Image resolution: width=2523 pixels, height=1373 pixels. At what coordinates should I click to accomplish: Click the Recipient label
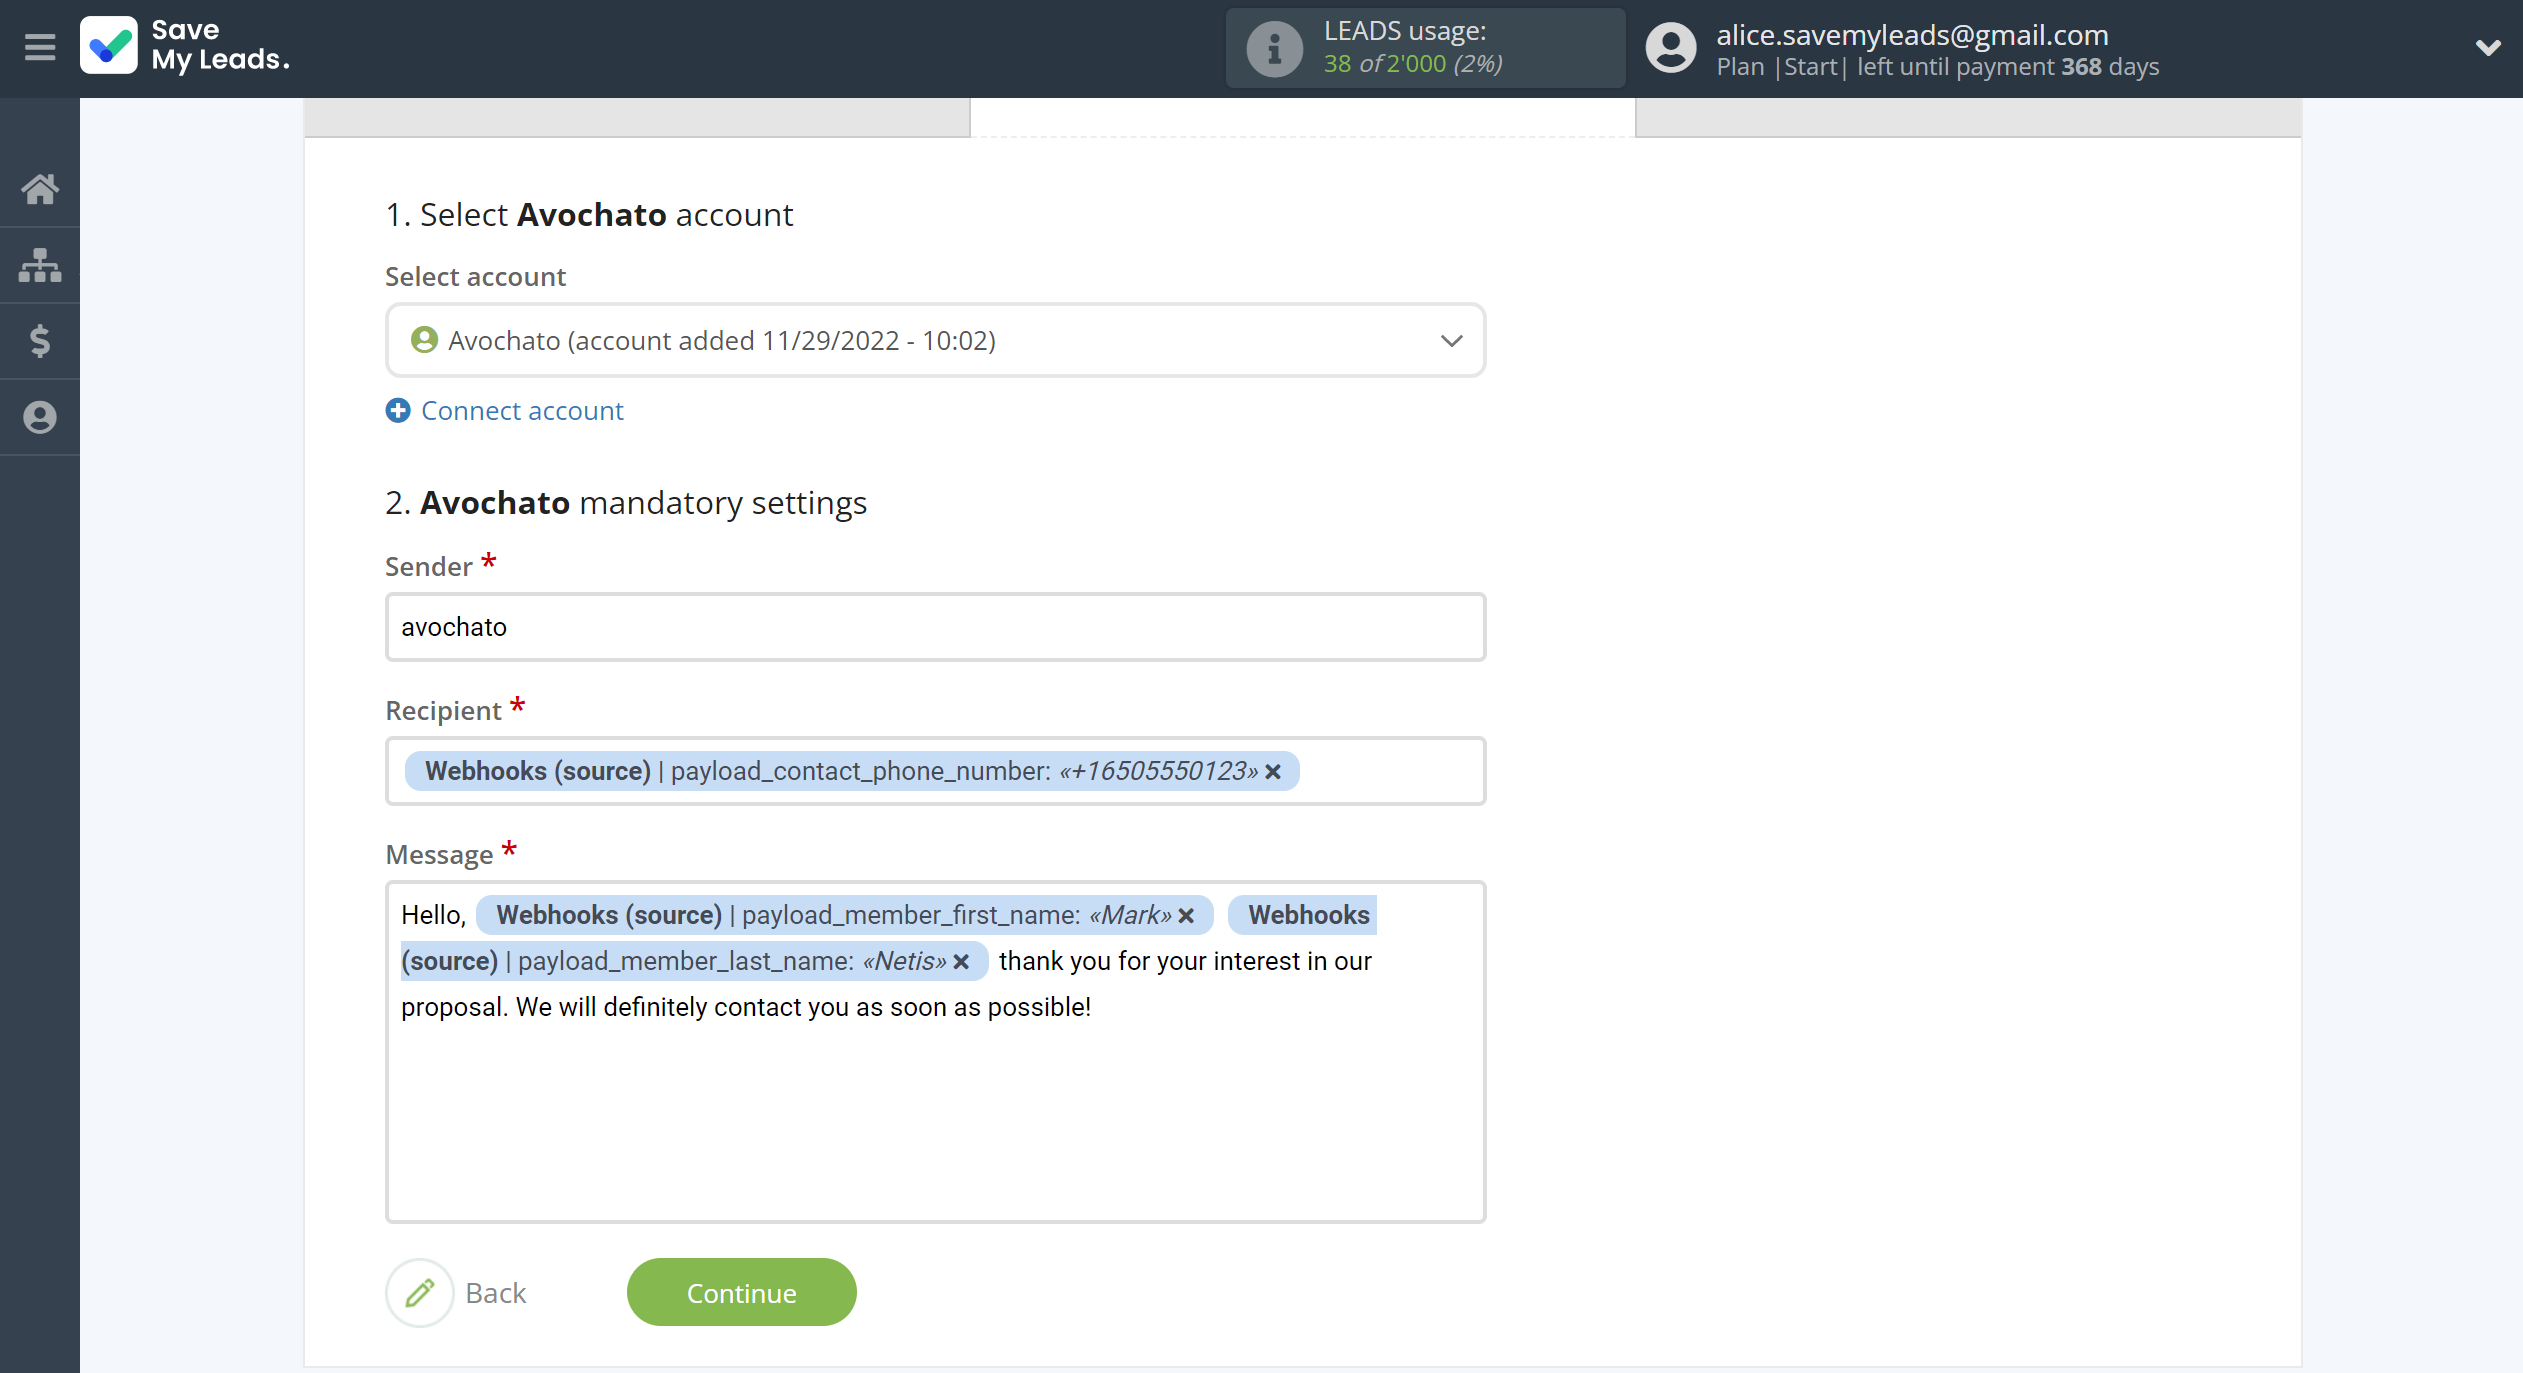[444, 710]
